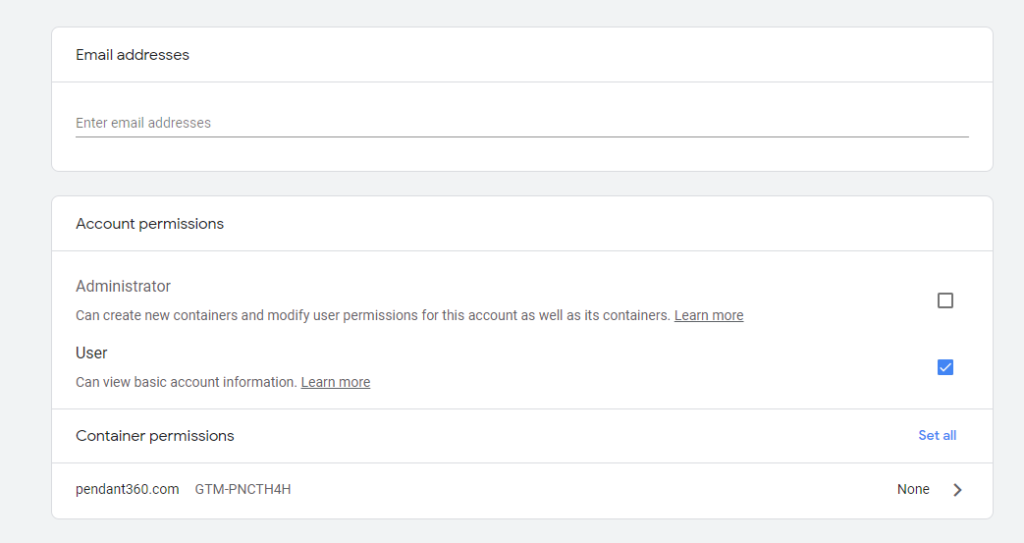Viewport: 1024px width, 543px height.
Task: Click the Administrator label text
Action: (123, 286)
